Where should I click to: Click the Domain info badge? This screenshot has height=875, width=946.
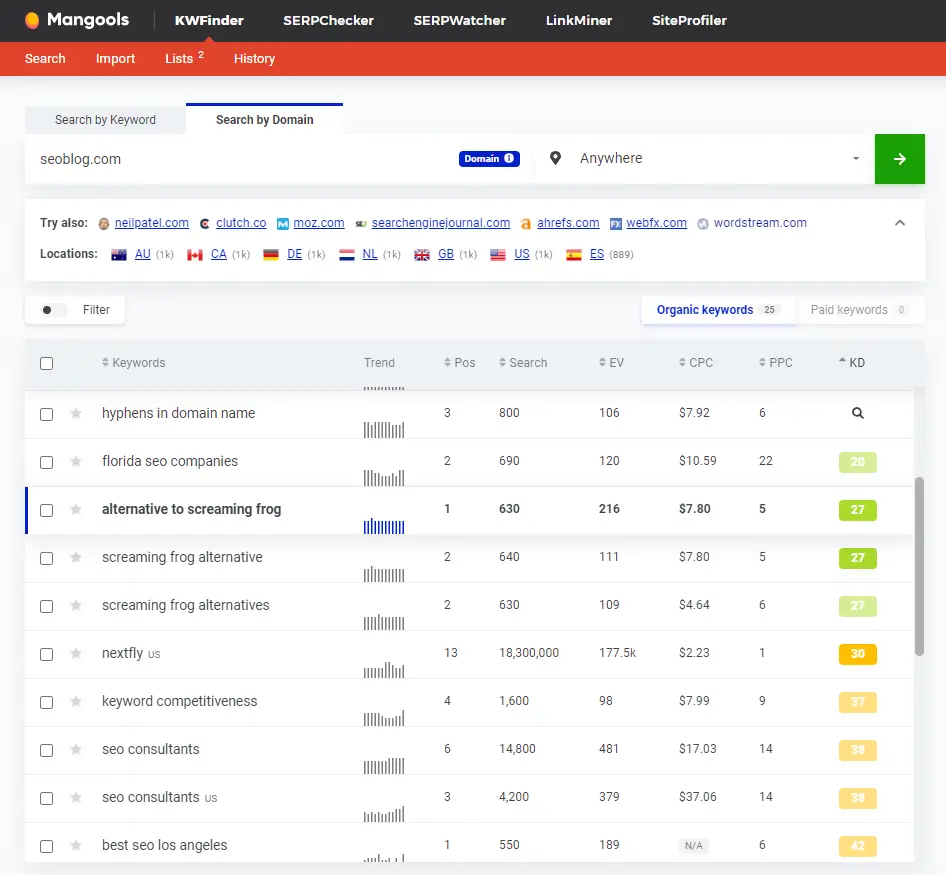489,159
